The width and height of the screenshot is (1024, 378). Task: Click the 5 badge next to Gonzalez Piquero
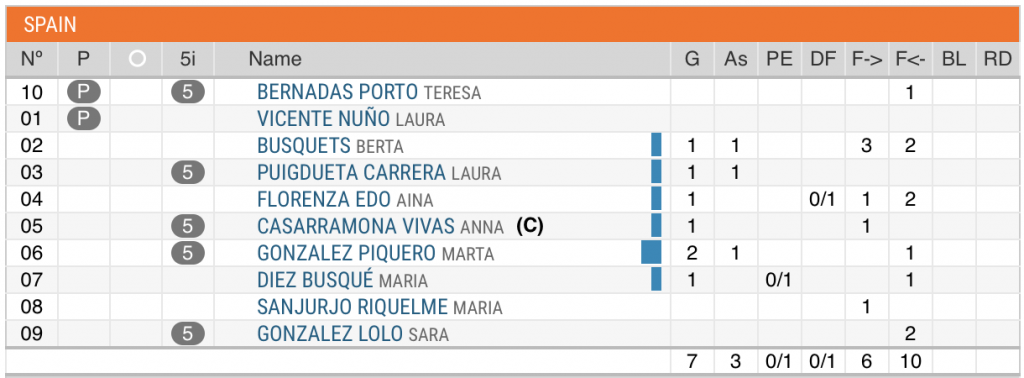point(188,253)
